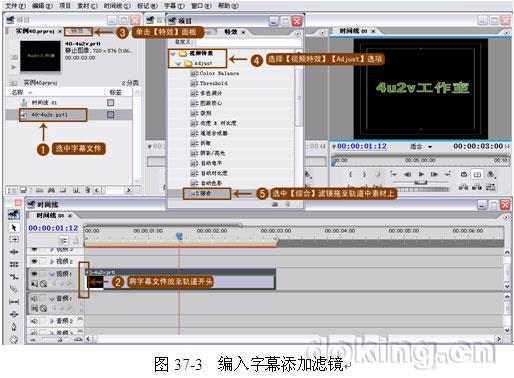This screenshot has width=514, height=378.
Task: Switch to 特效 tab in project panel
Action: coord(78,32)
